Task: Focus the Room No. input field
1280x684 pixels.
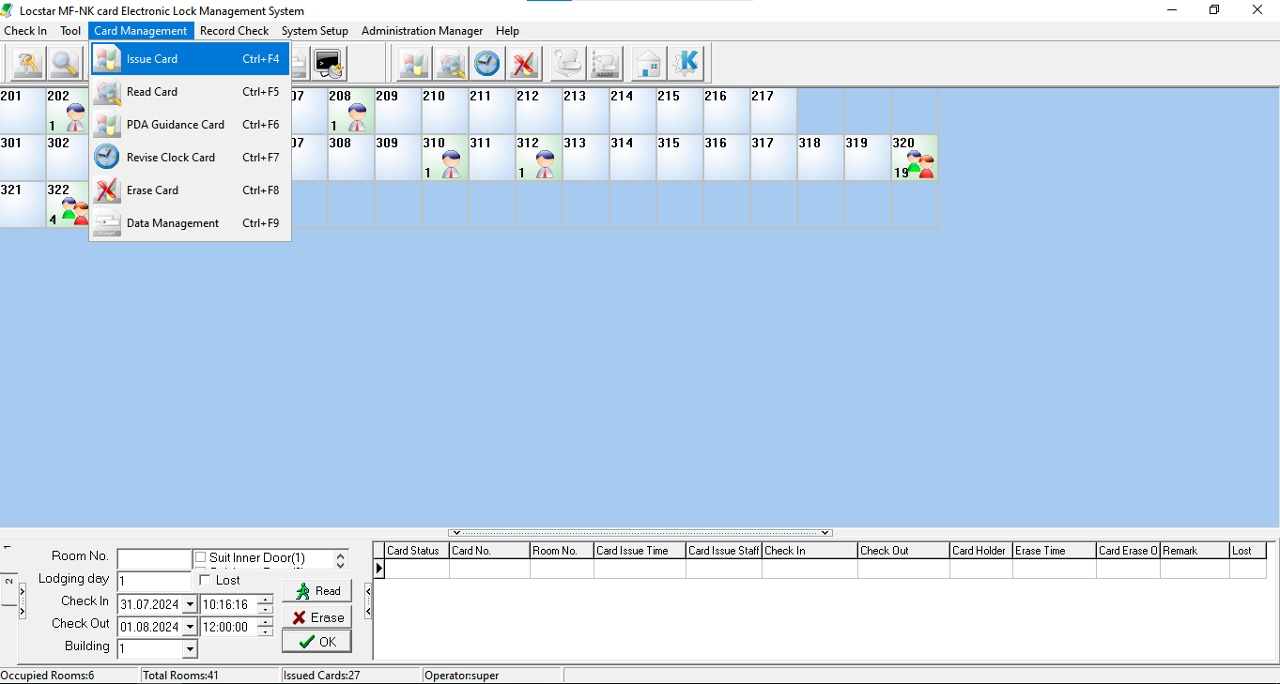Action: 154,559
